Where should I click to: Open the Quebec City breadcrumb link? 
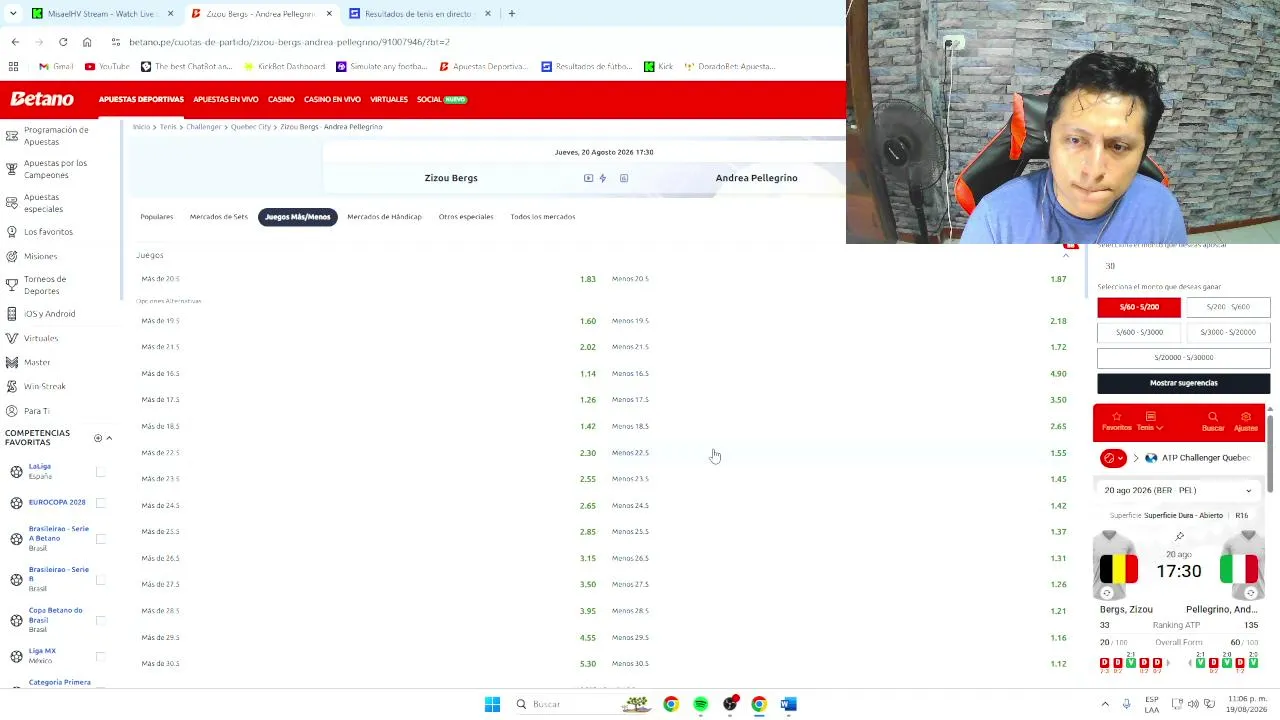[251, 127]
